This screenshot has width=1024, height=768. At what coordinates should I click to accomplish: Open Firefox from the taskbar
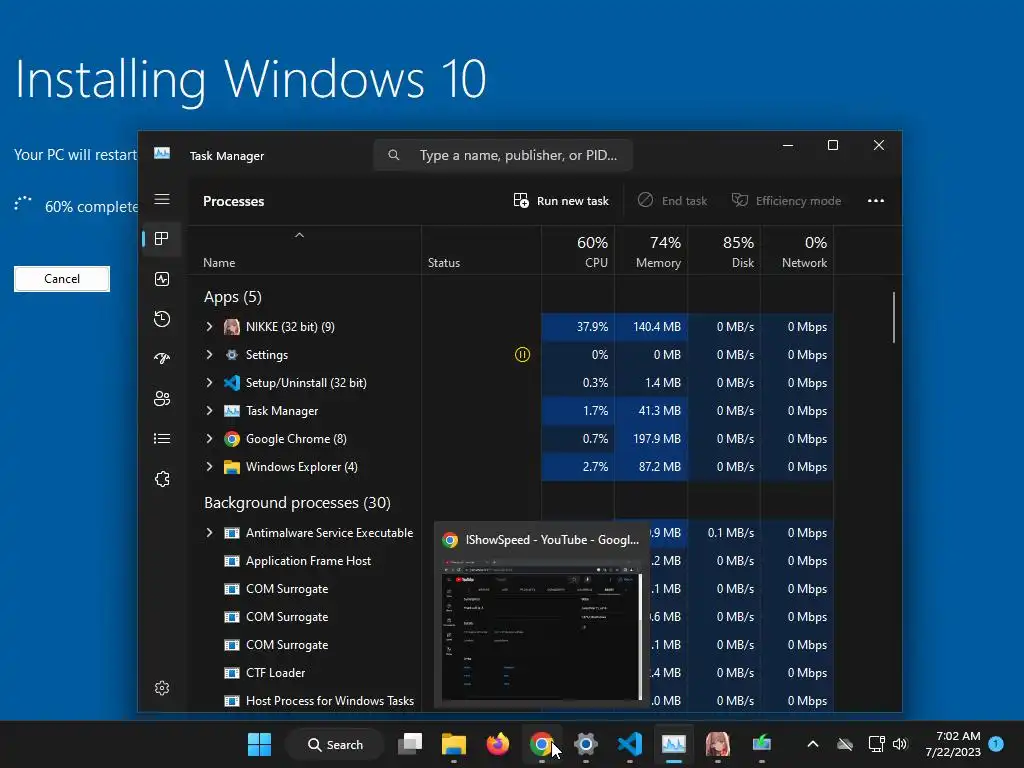point(498,744)
